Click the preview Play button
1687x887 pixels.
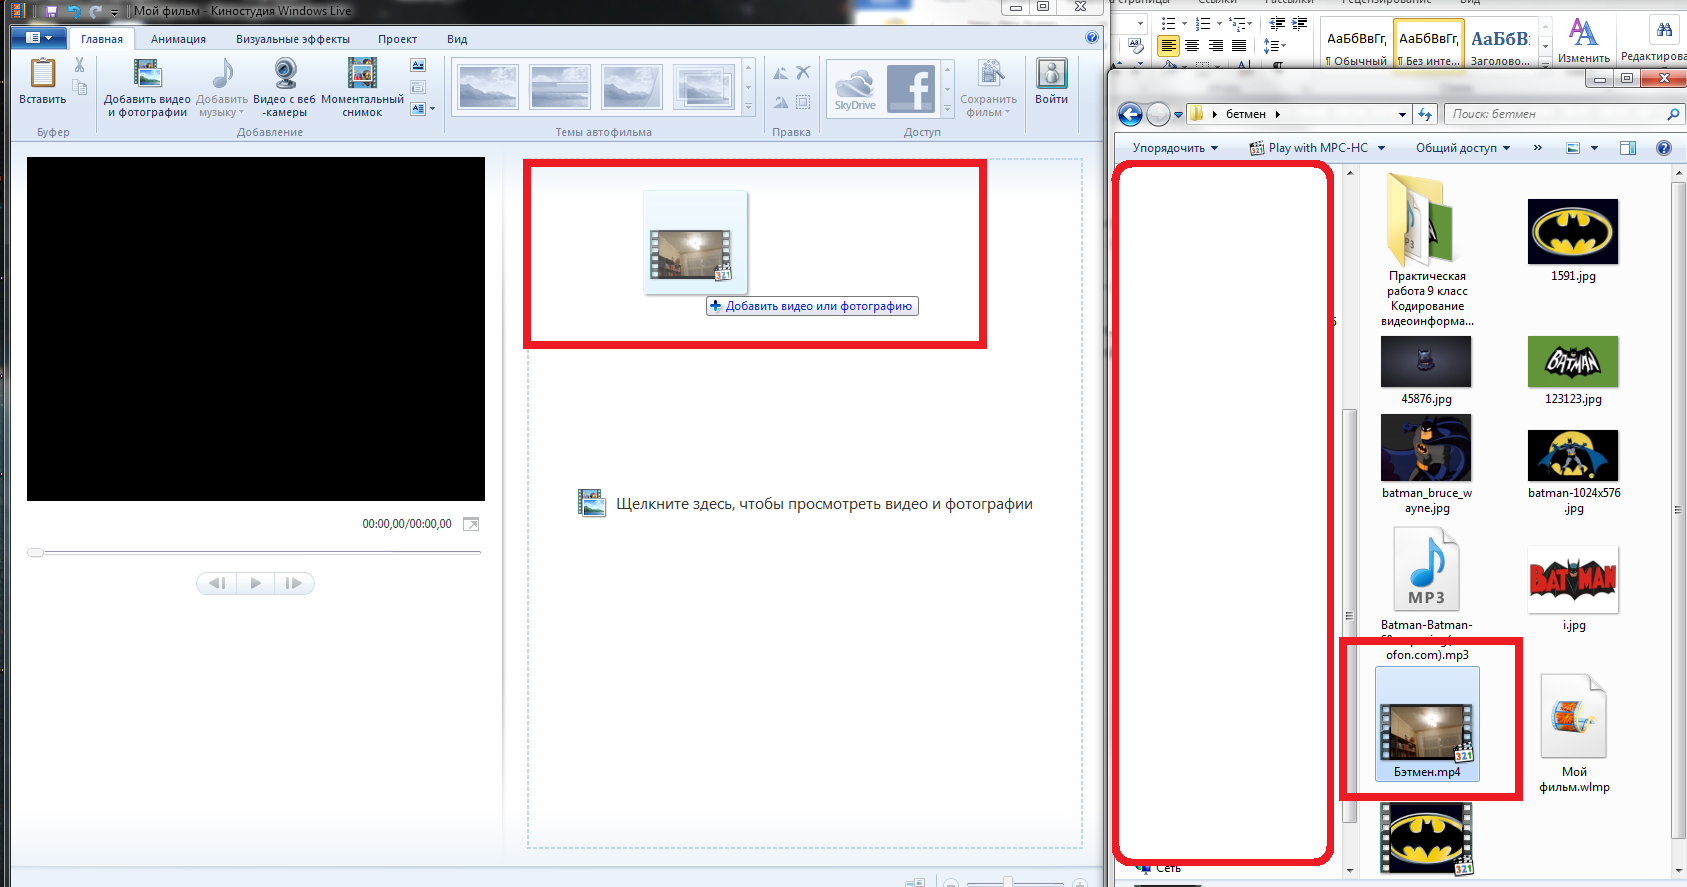(x=256, y=583)
